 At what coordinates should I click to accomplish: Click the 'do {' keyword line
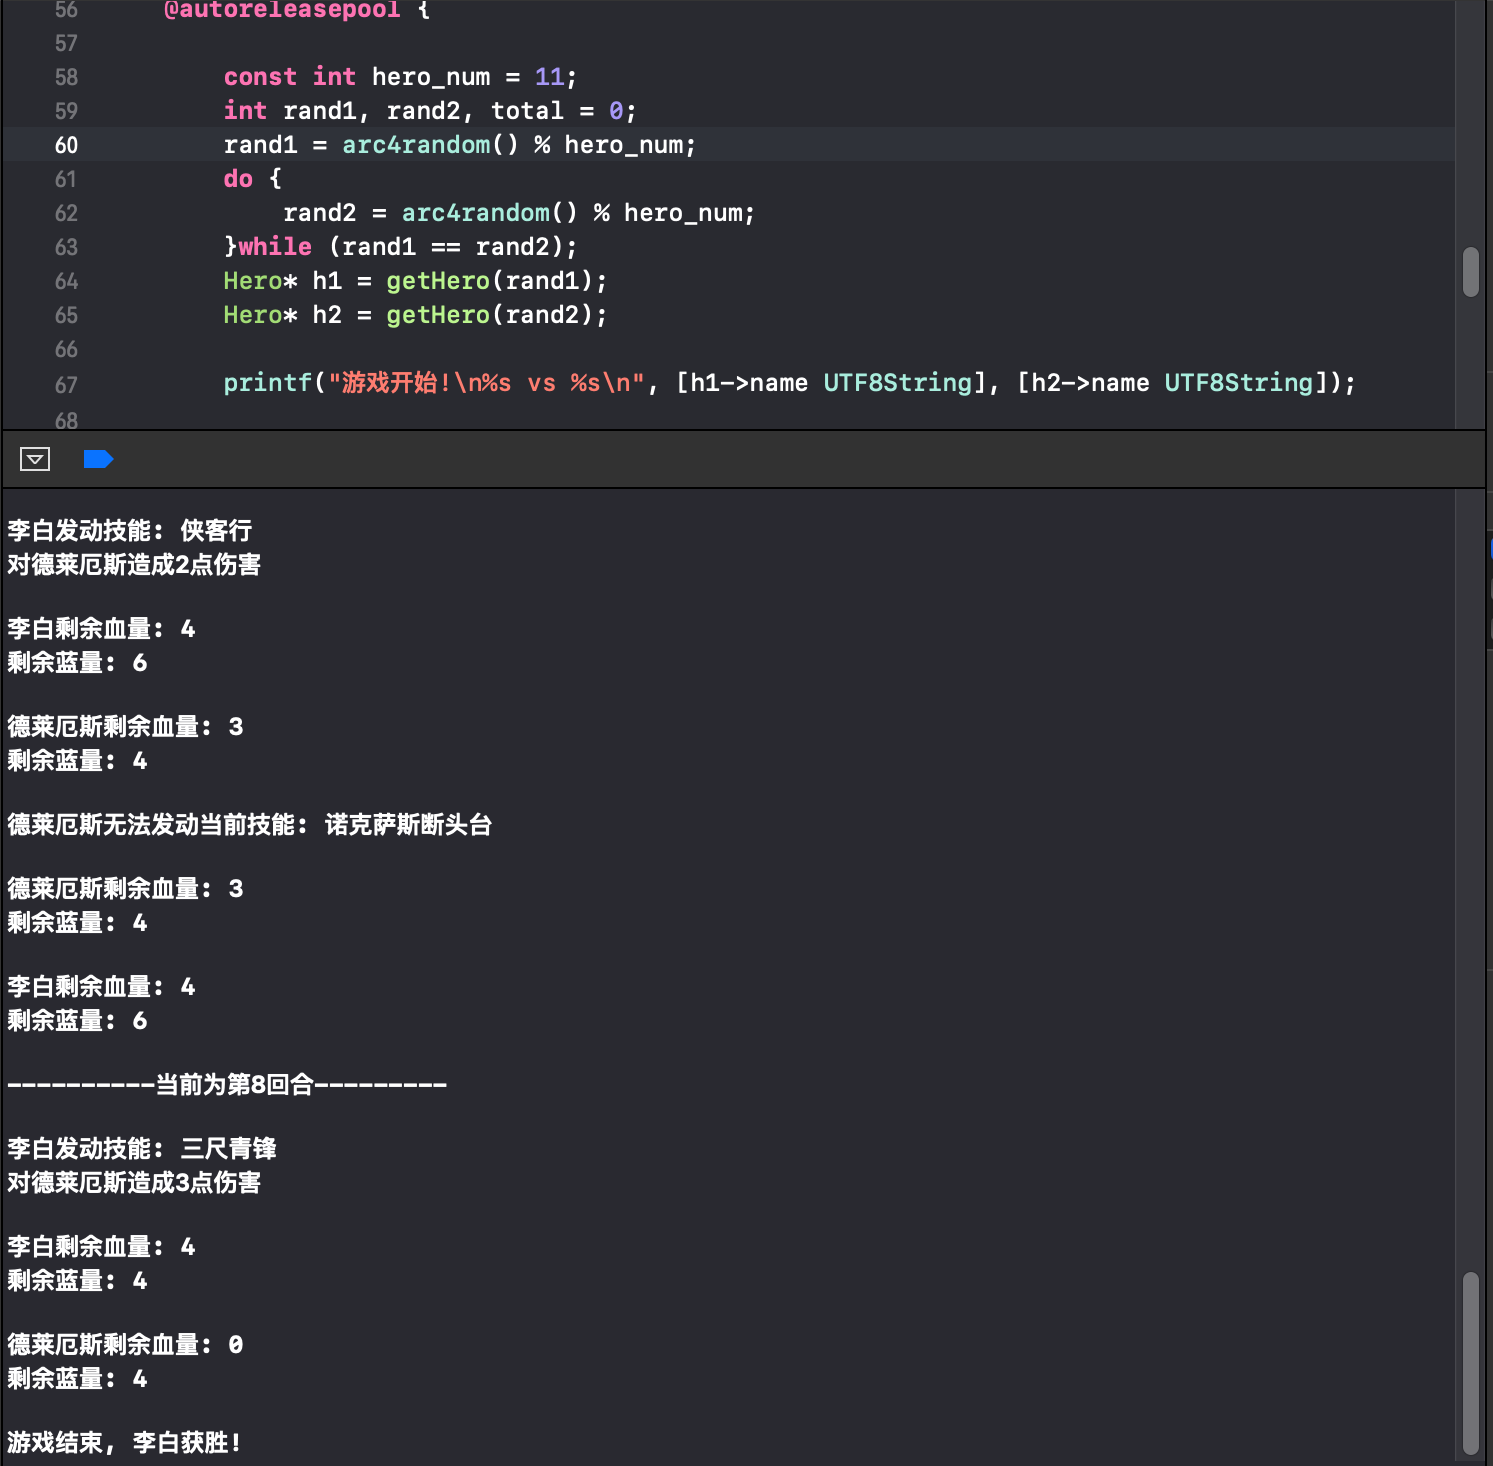pyautogui.click(x=253, y=179)
